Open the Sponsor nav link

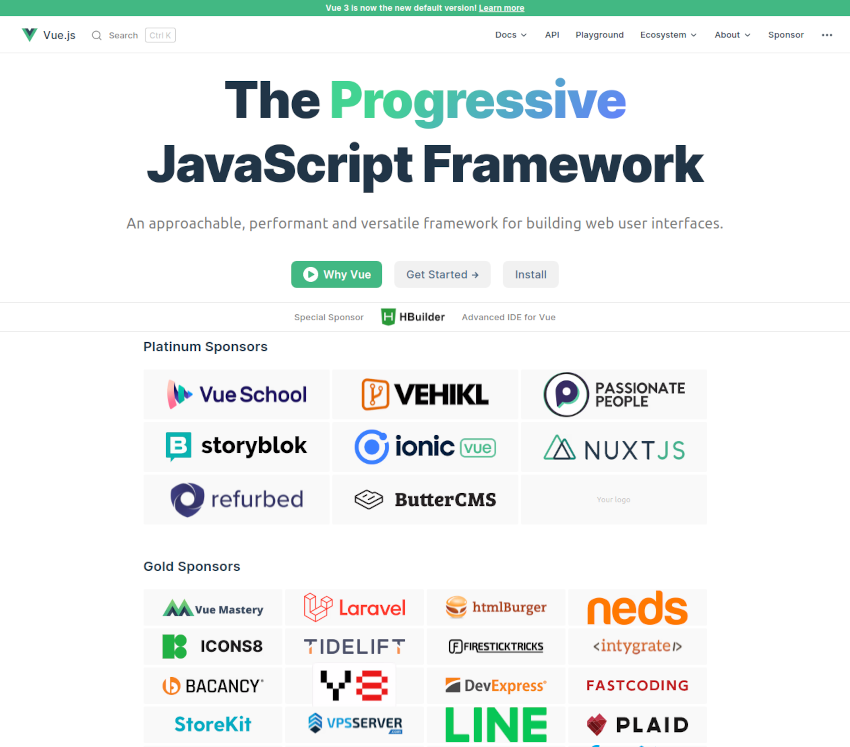click(x=785, y=35)
